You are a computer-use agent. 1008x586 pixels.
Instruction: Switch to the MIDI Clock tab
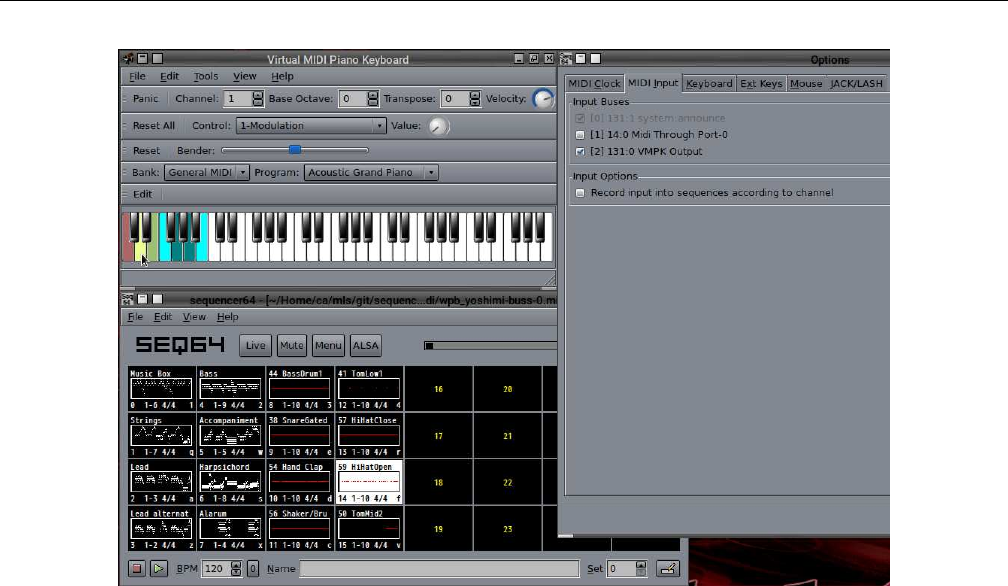coord(594,84)
